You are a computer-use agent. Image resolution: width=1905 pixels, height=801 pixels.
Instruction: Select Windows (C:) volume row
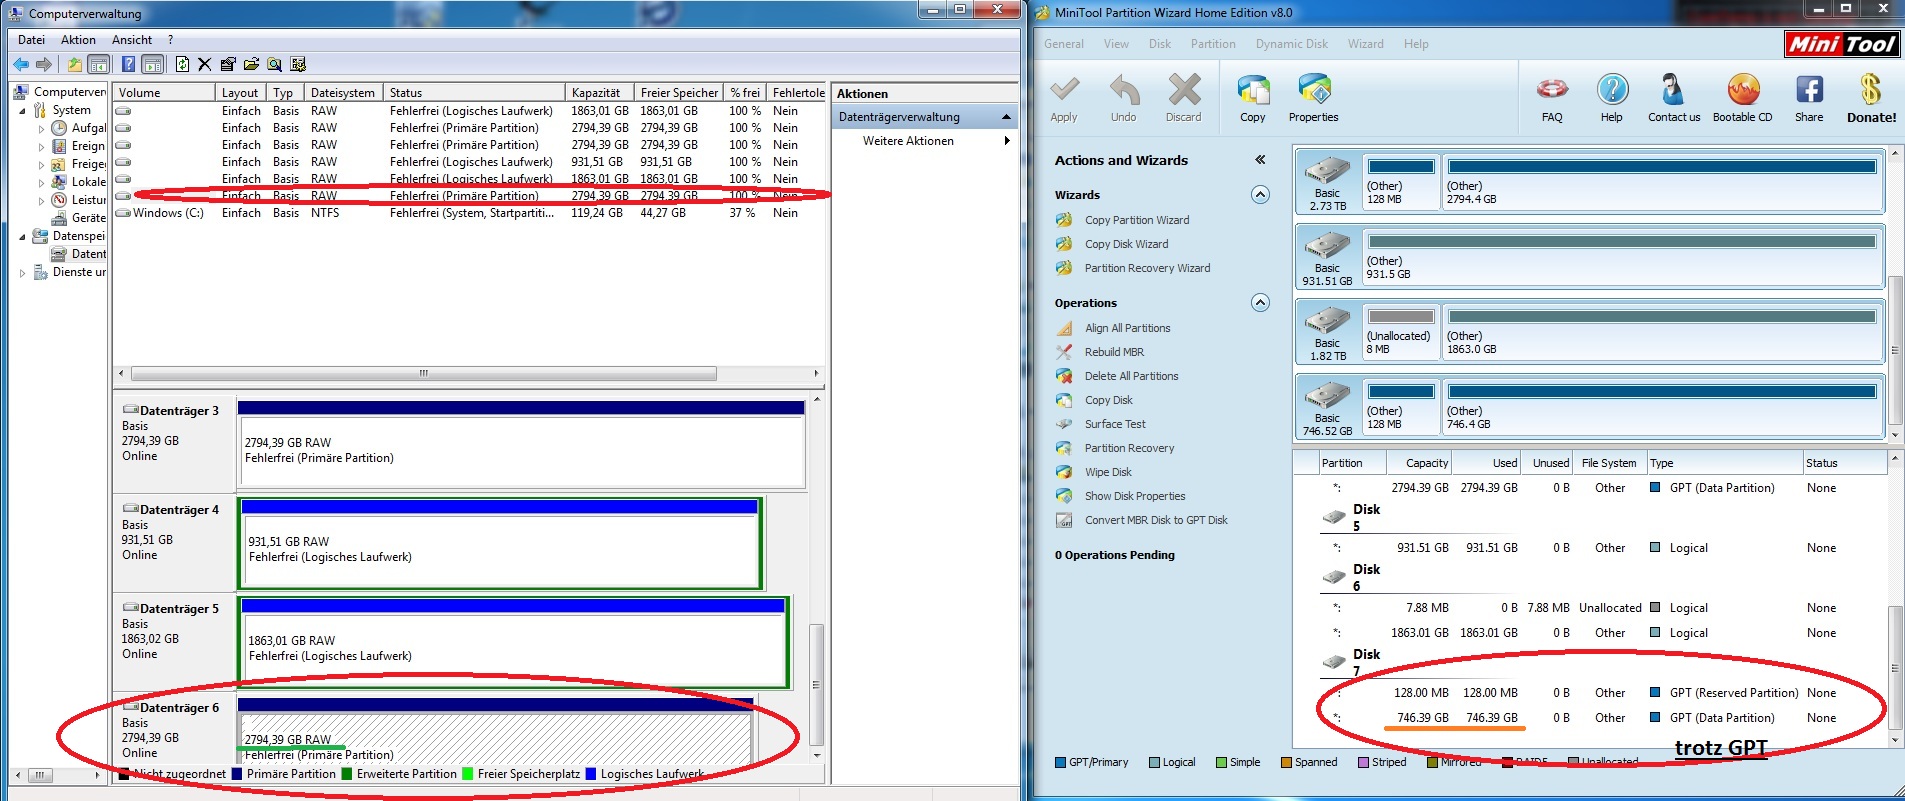click(470, 213)
